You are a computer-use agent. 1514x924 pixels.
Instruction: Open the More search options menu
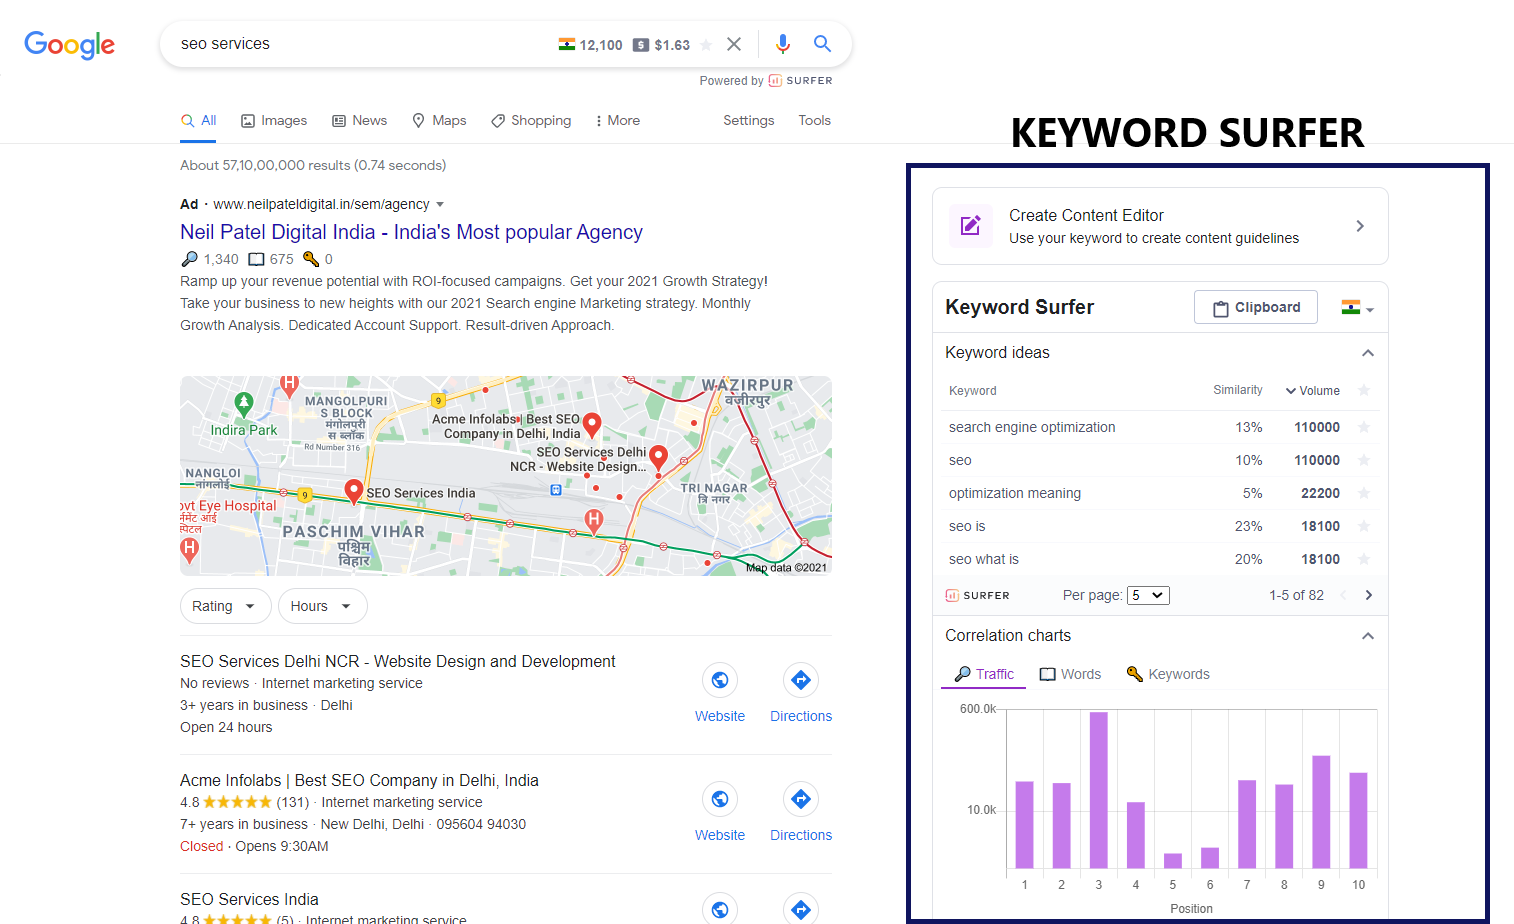coord(617,120)
